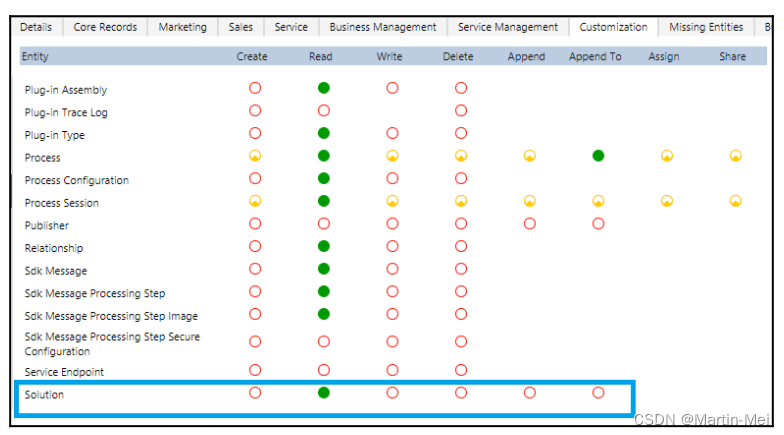784x435 pixels.
Task: Click the Create column header
Action: [x=252, y=56]
